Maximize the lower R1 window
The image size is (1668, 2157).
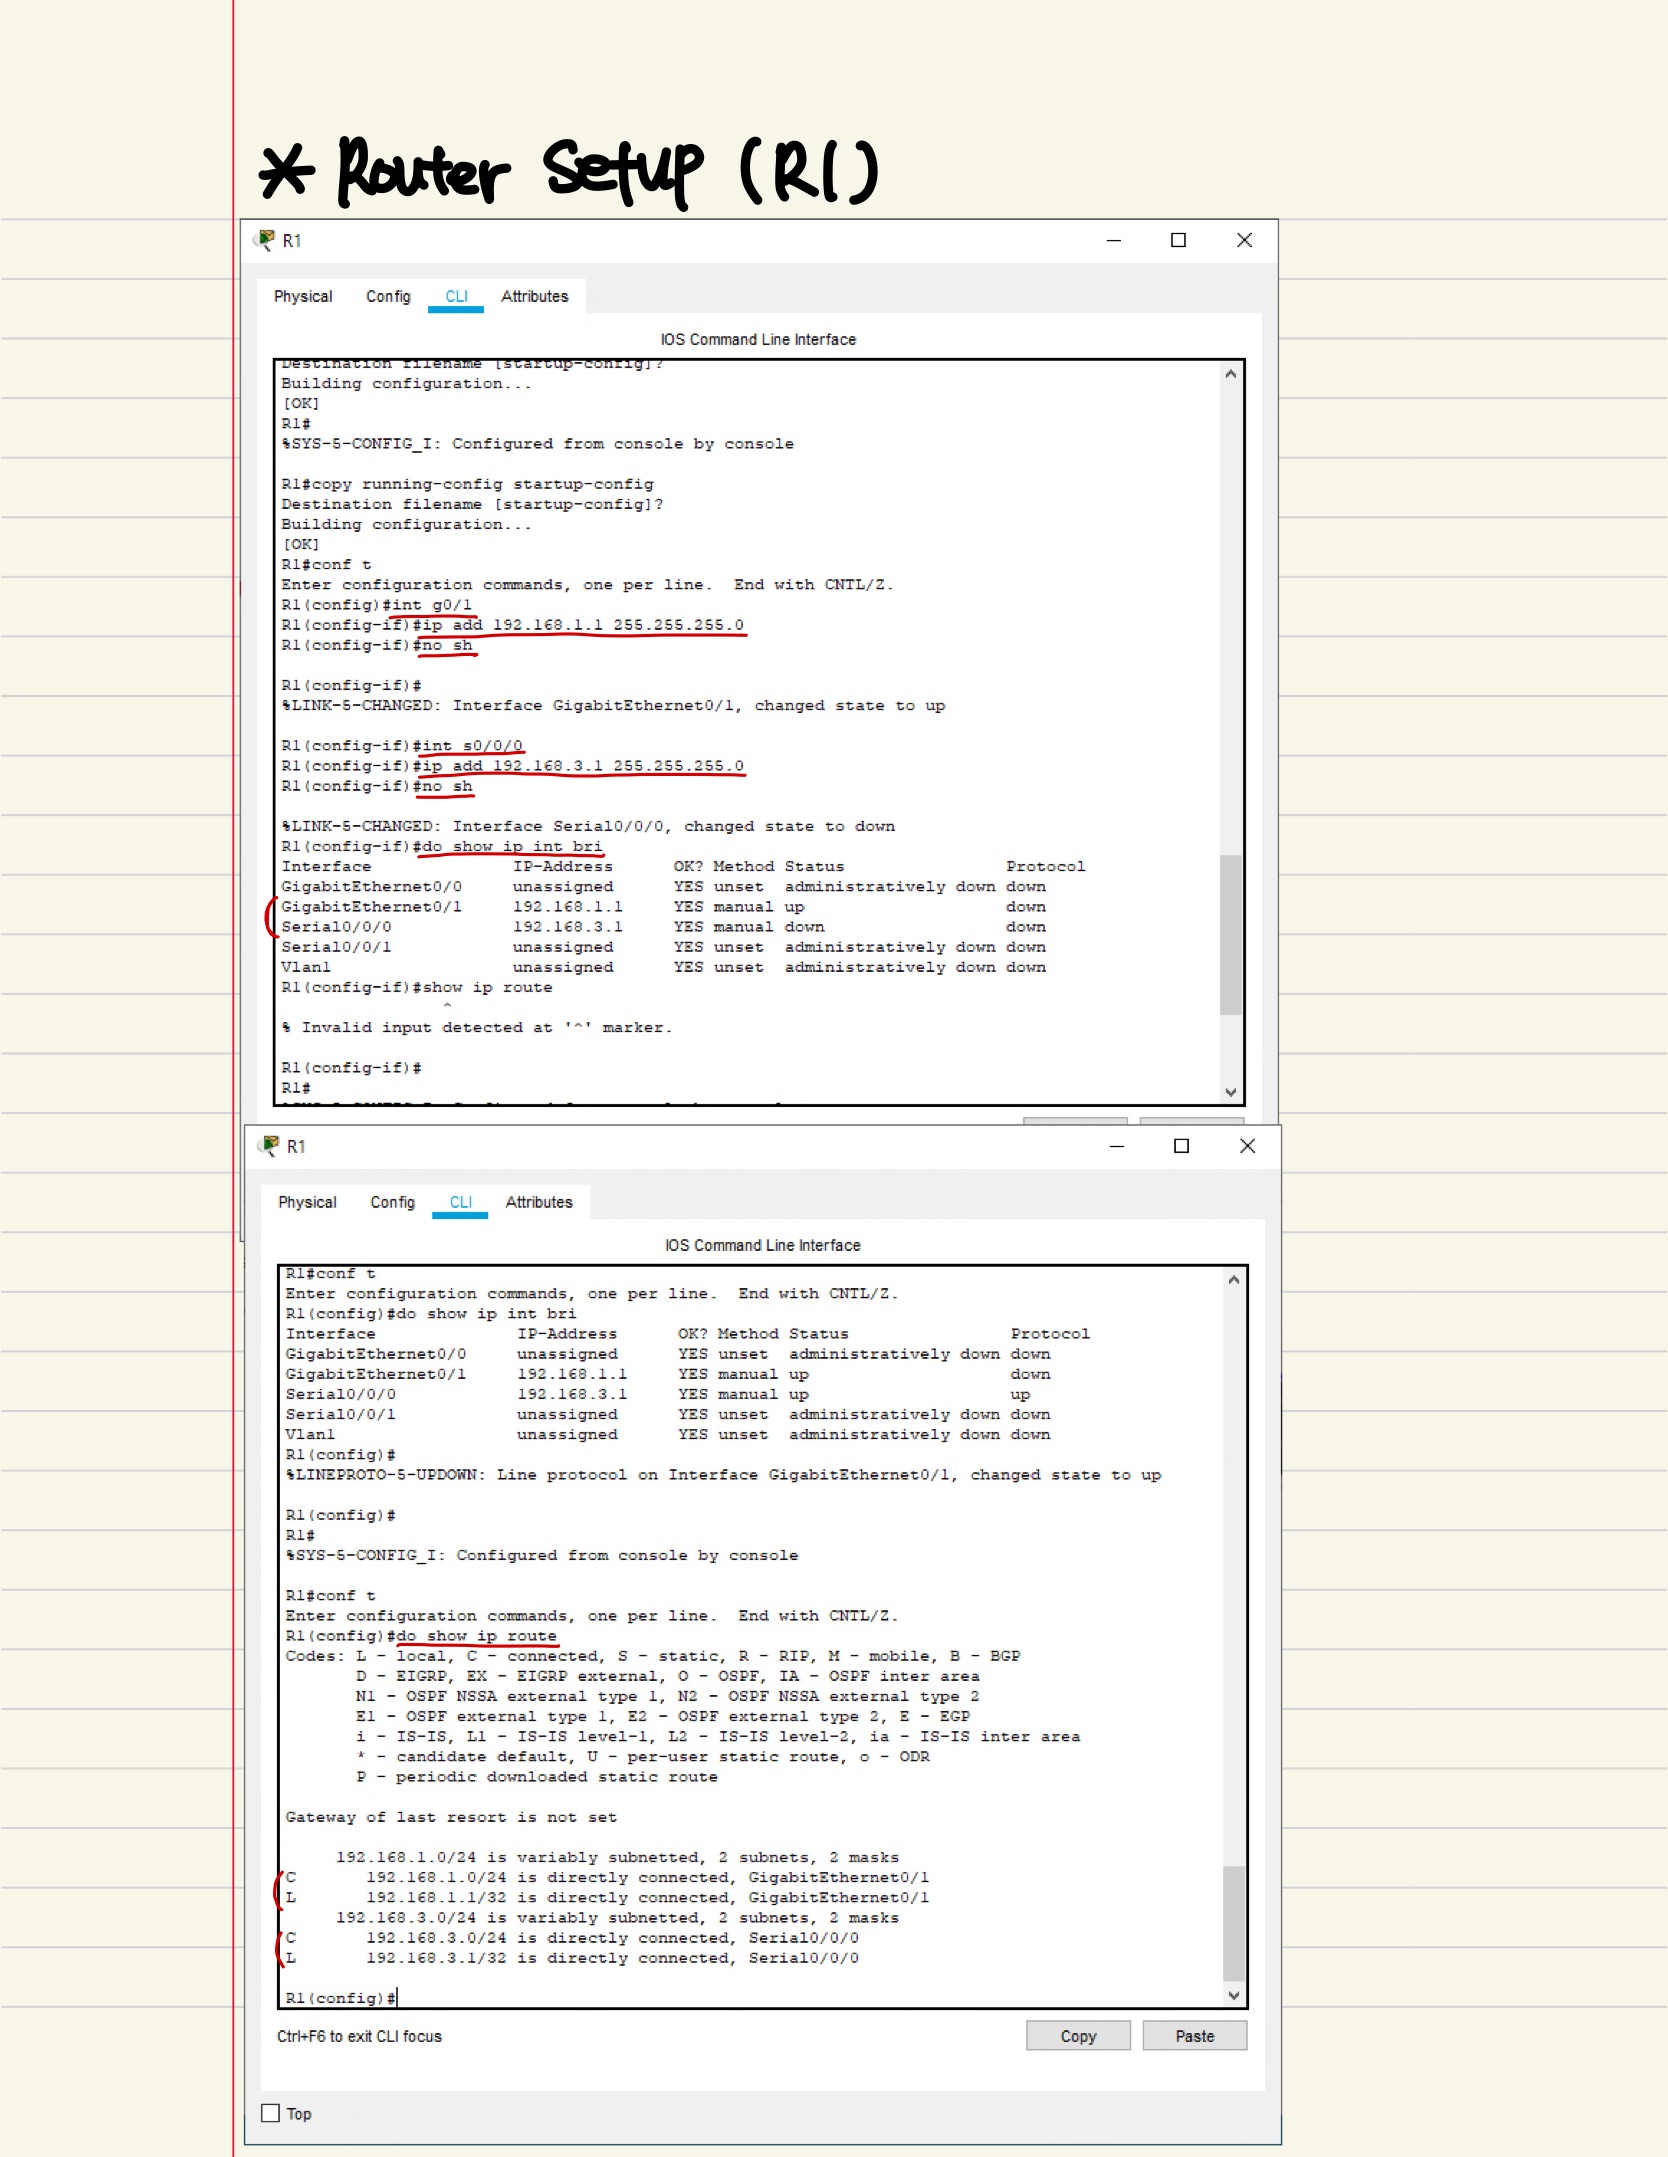pos(1182,1146)
